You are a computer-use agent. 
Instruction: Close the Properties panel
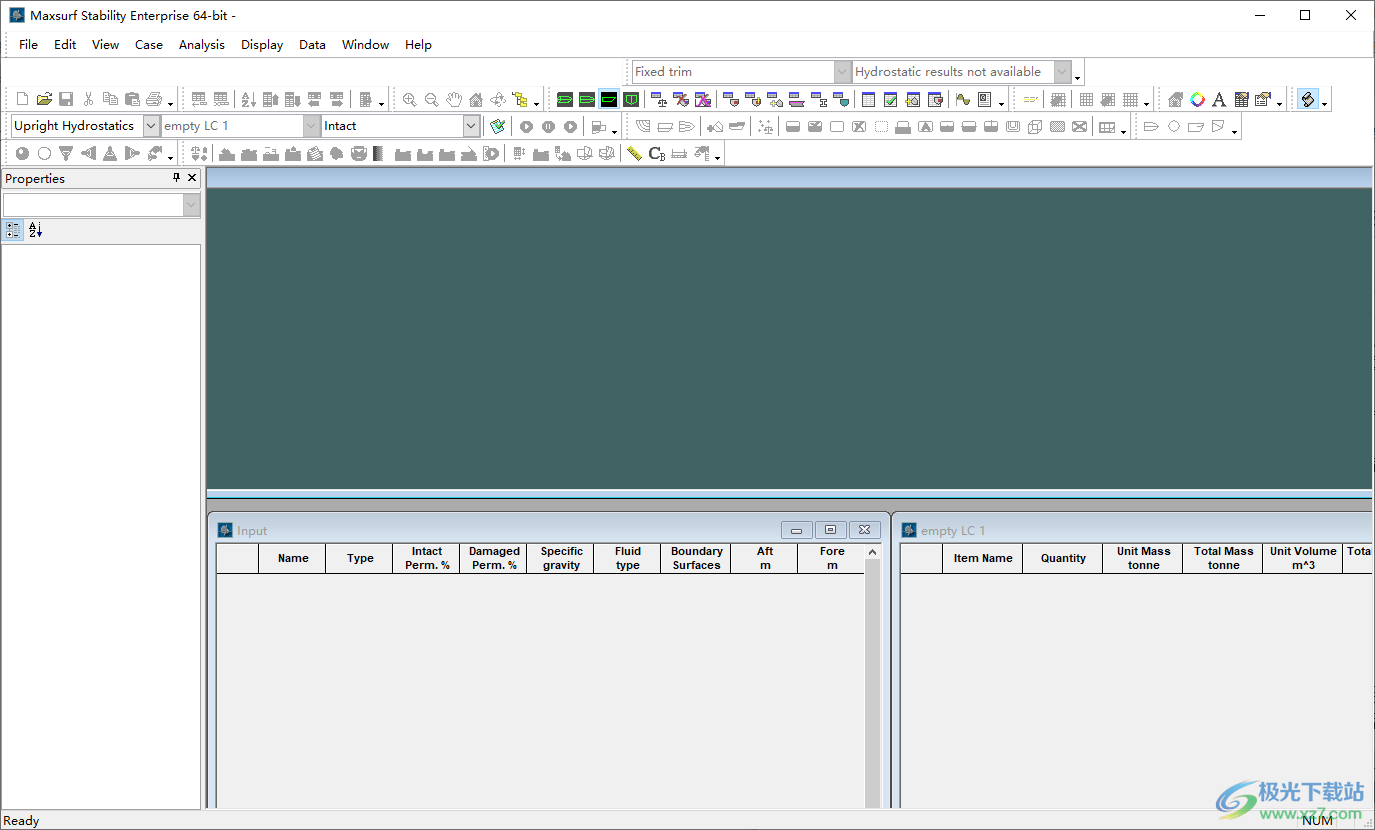(x=192, y=178)
